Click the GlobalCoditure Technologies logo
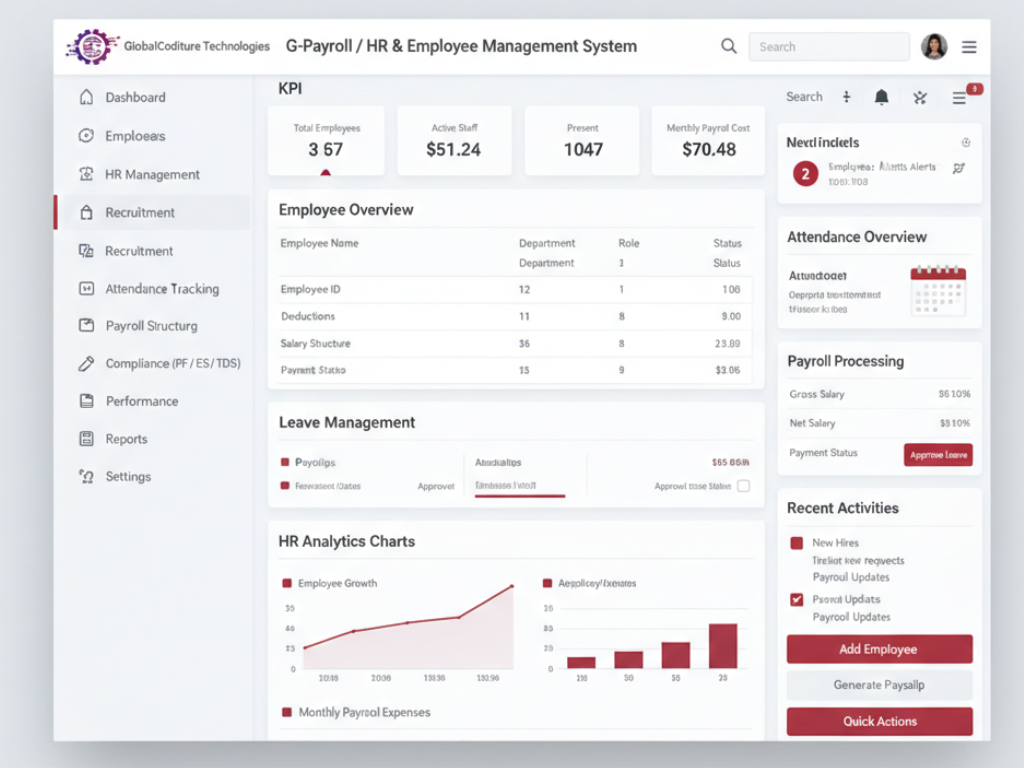 [92, 46]
